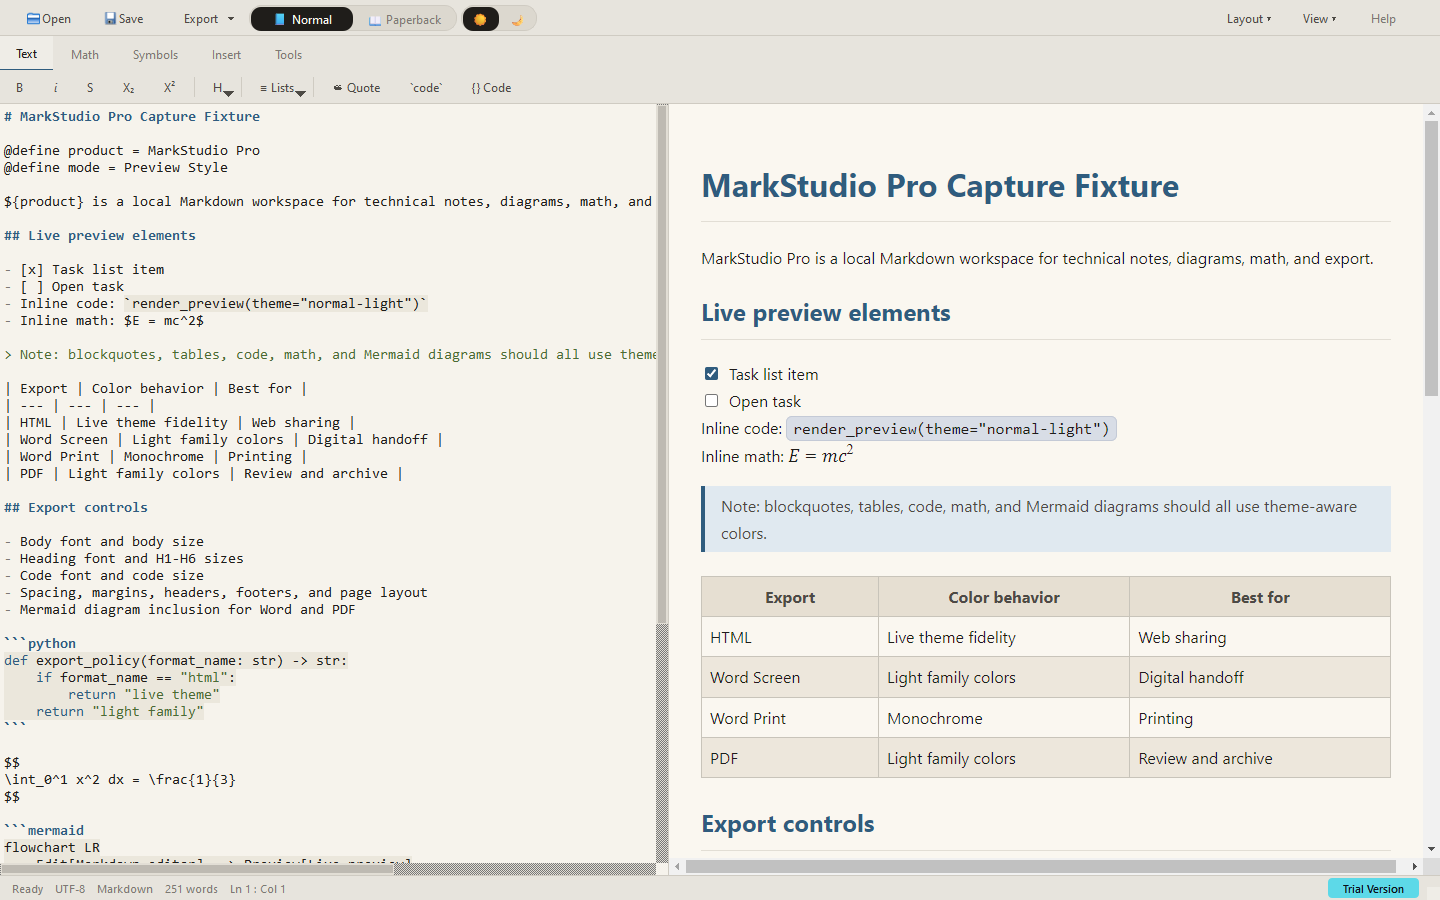Viewport: 1440px width, 900px height.
Task: Insert a blockquote with Quote
Action: coord(357,88)
